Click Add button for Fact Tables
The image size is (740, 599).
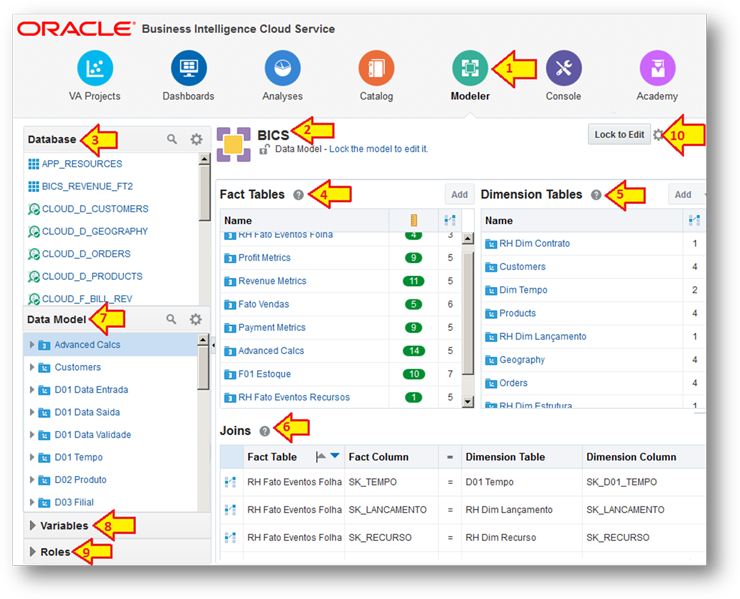[459, 194]
